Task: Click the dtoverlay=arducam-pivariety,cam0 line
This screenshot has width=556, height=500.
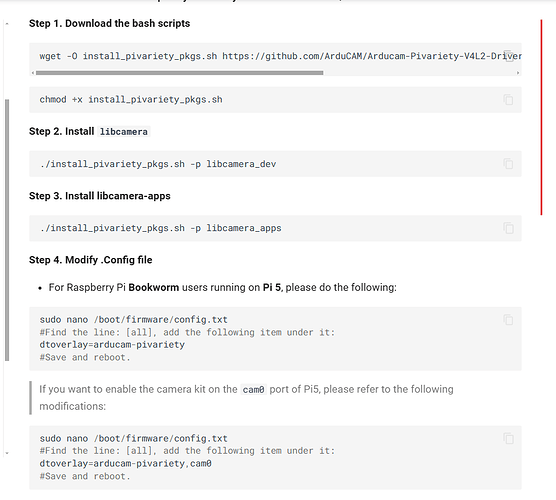Action: [x=126, y=463]
